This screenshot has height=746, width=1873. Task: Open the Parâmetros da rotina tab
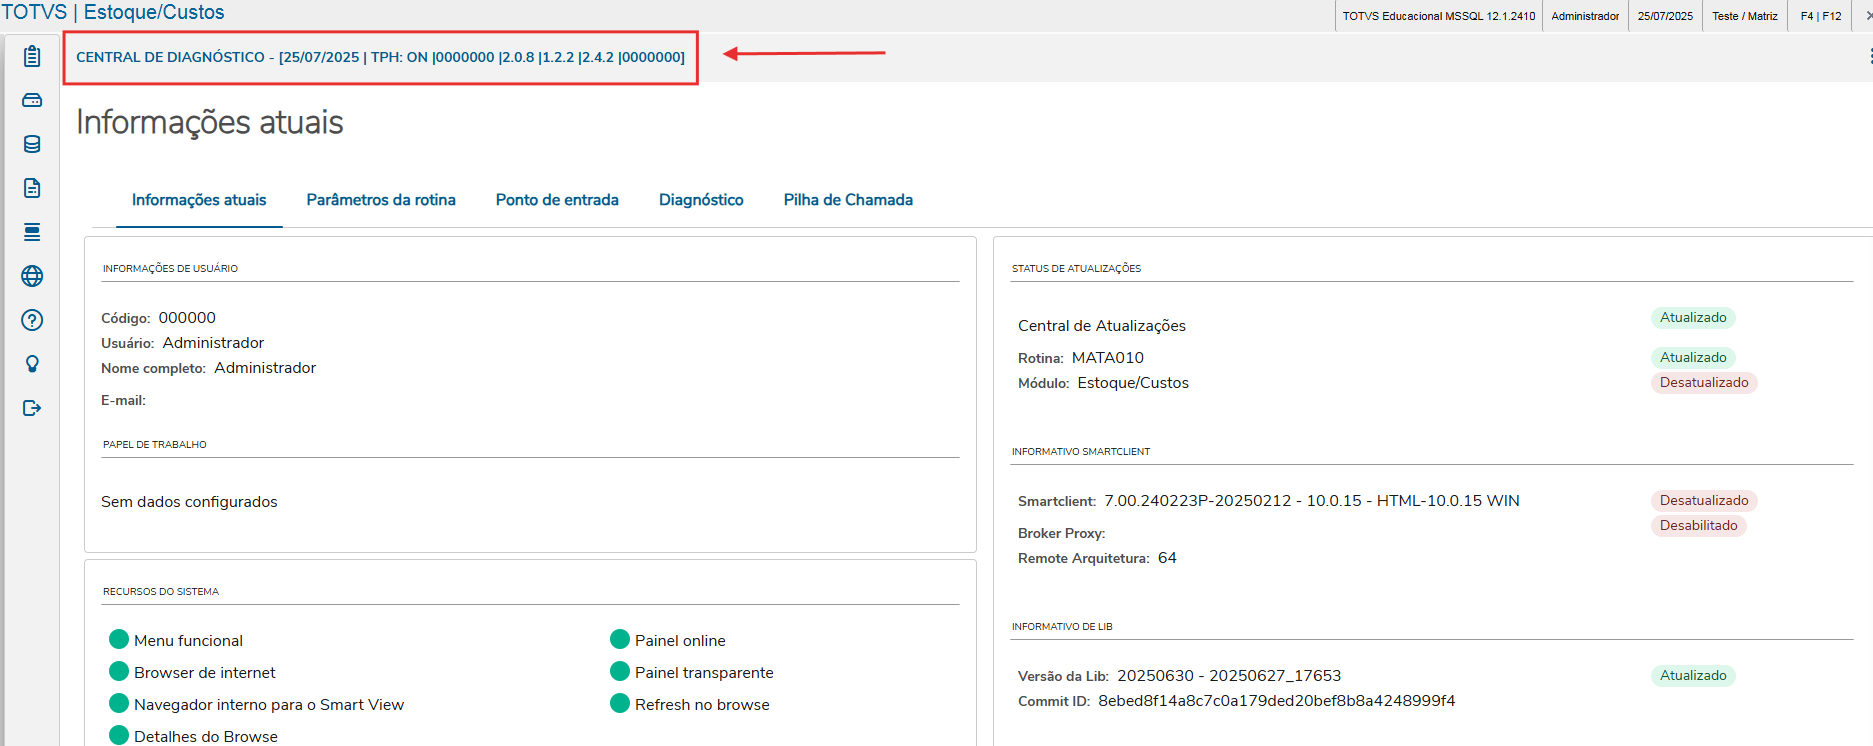point(381,200)
